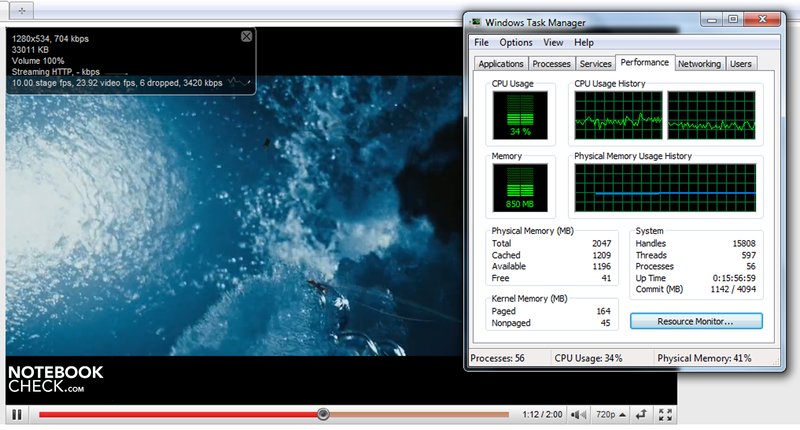Seek to the unplayed part of the progress bar
The height and width of the screenshot is (430, 800).
click(x=419, y=414)
